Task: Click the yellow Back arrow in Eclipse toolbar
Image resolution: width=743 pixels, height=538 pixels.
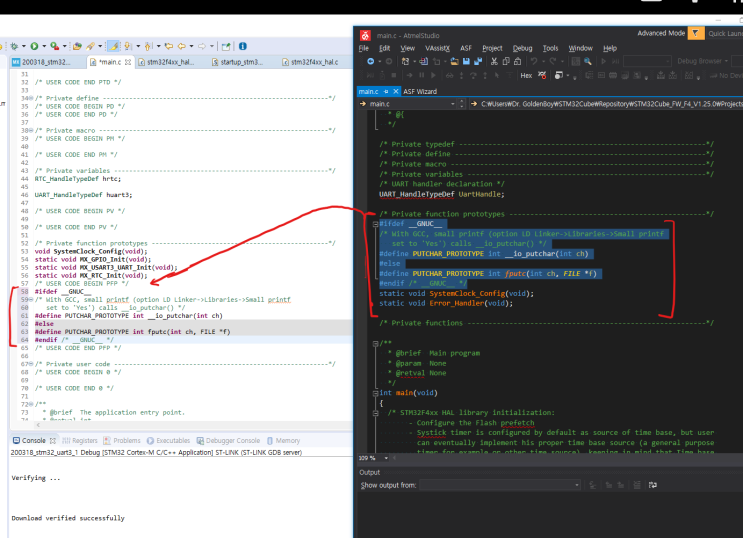Action: 181,46
